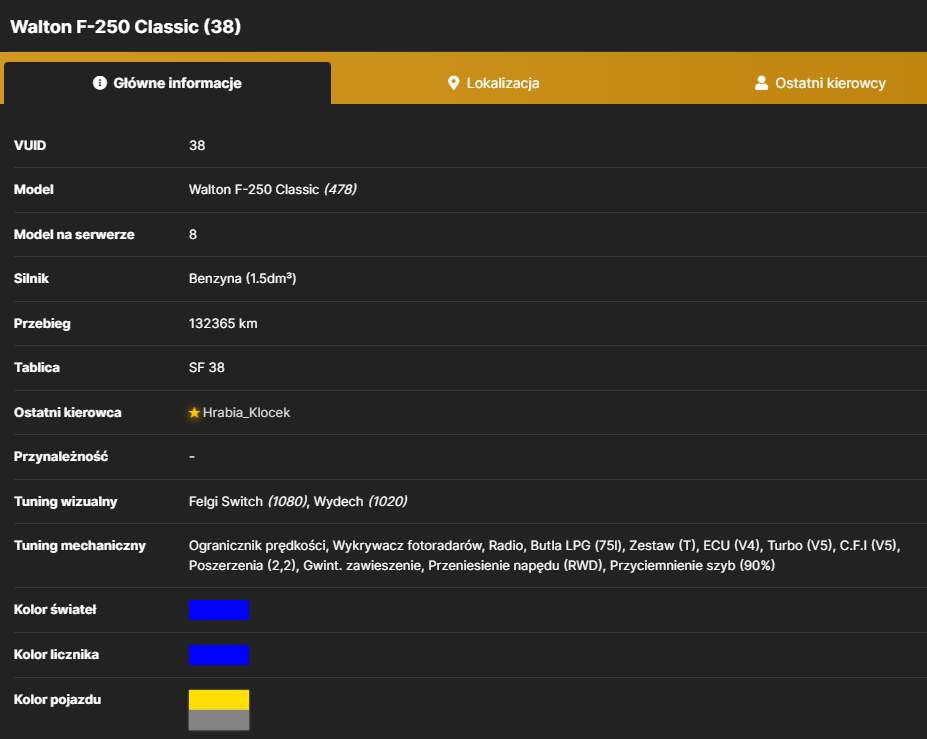Screen dimensions: 927x739
Task: Click the Kolor pojazdu row label
Action: [57, 699]
